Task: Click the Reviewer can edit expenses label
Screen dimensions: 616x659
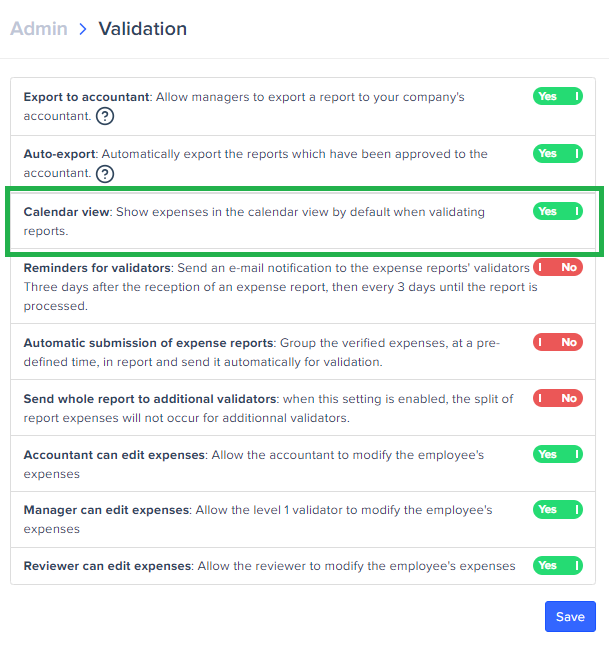Action: [107, 566]
